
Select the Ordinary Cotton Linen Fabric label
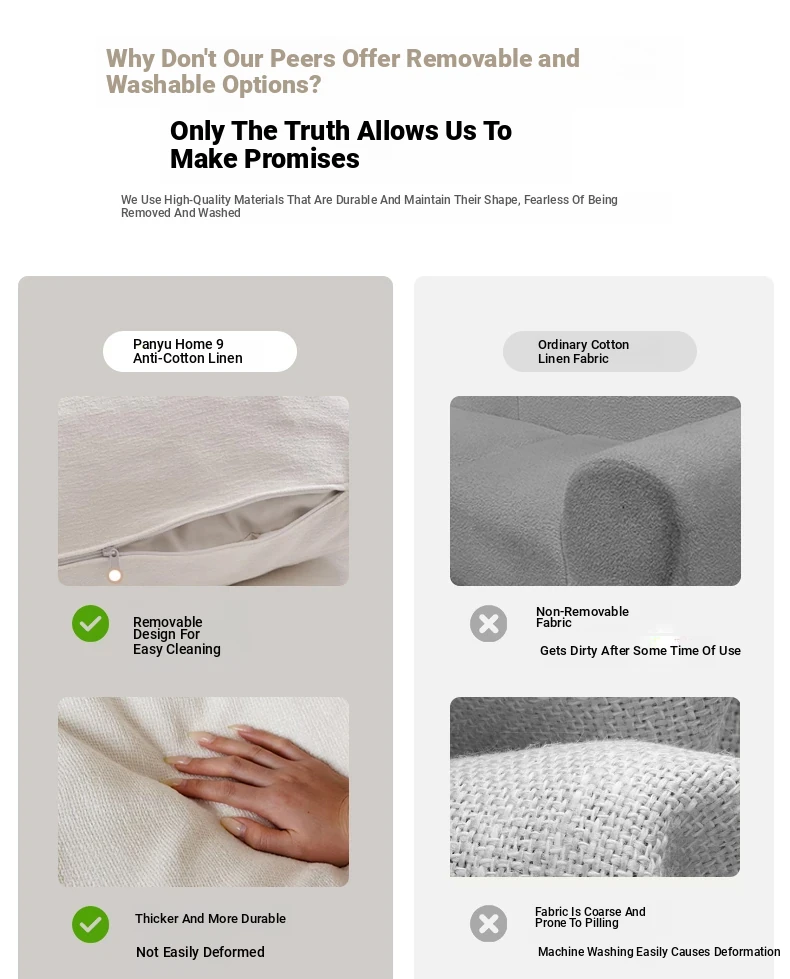[x=600, y=352]
